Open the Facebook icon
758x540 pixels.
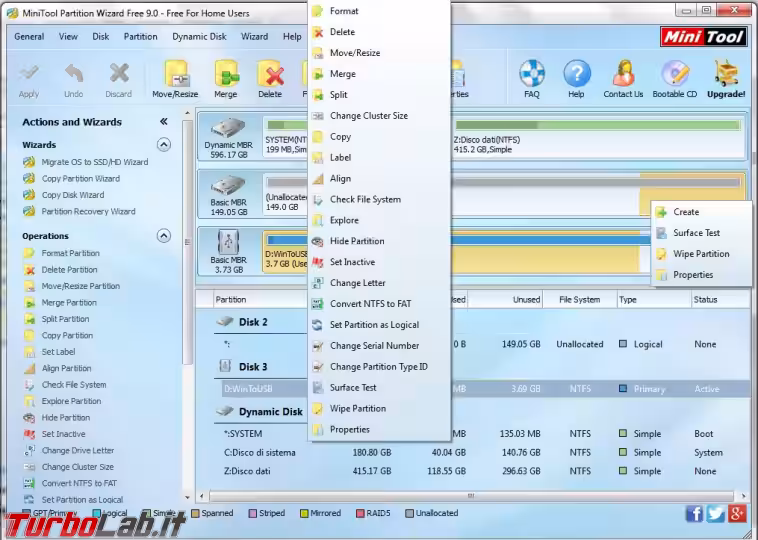(x=694, y=513)
